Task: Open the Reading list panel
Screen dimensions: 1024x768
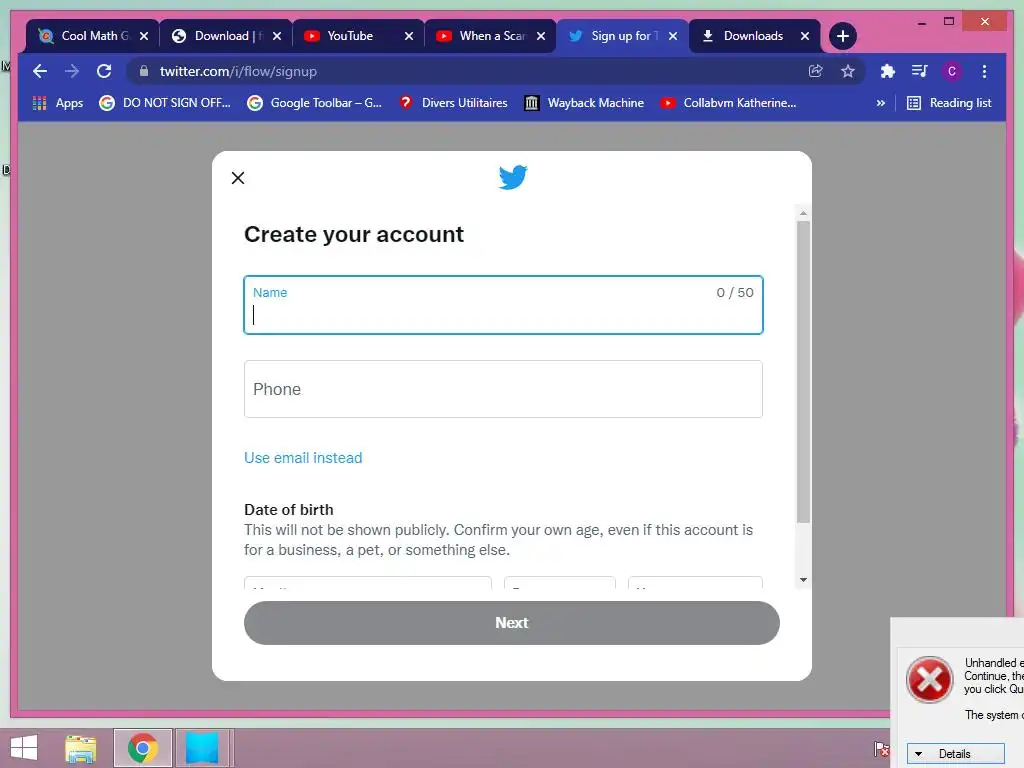Action: point(949,103)
